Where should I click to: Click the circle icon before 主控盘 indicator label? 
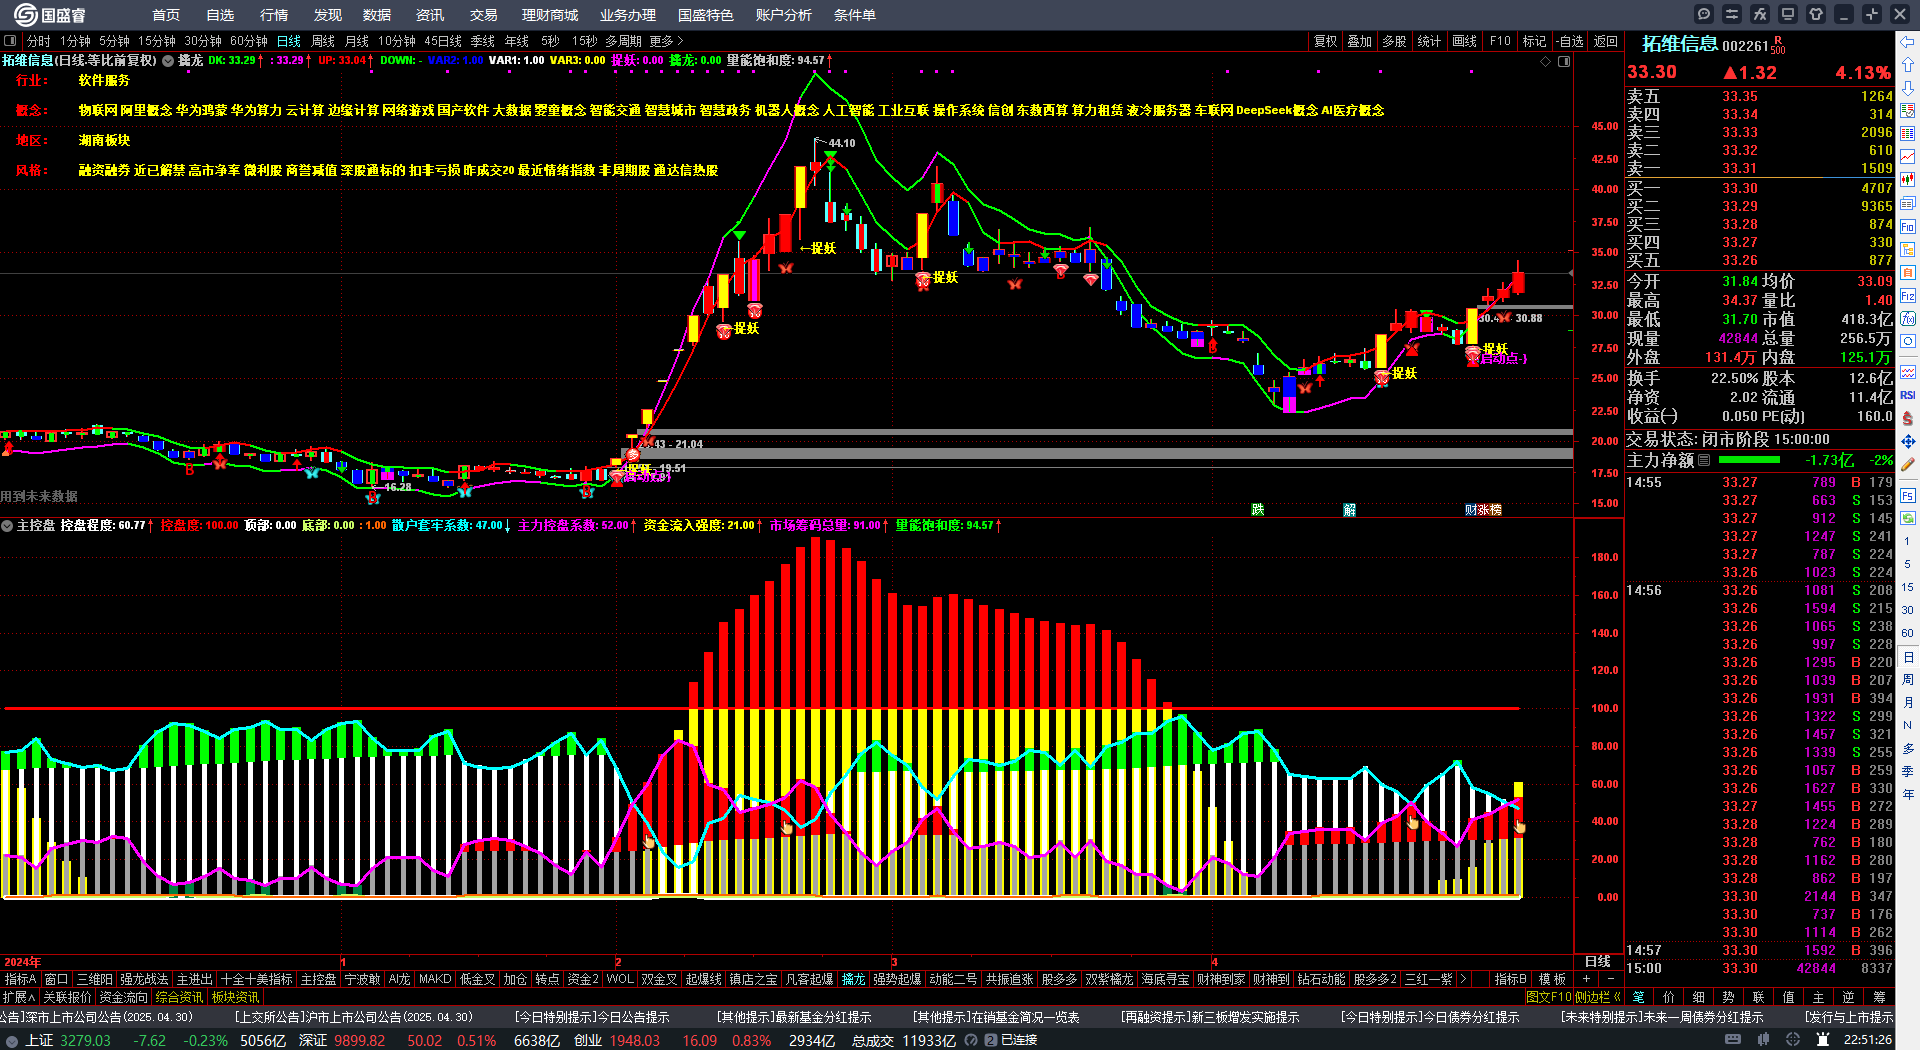7,525
